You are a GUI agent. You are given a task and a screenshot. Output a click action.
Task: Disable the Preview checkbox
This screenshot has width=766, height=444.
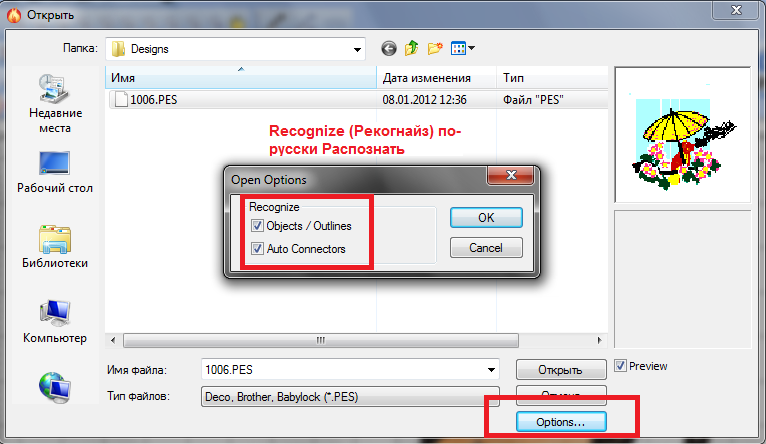tap(620, 366)
